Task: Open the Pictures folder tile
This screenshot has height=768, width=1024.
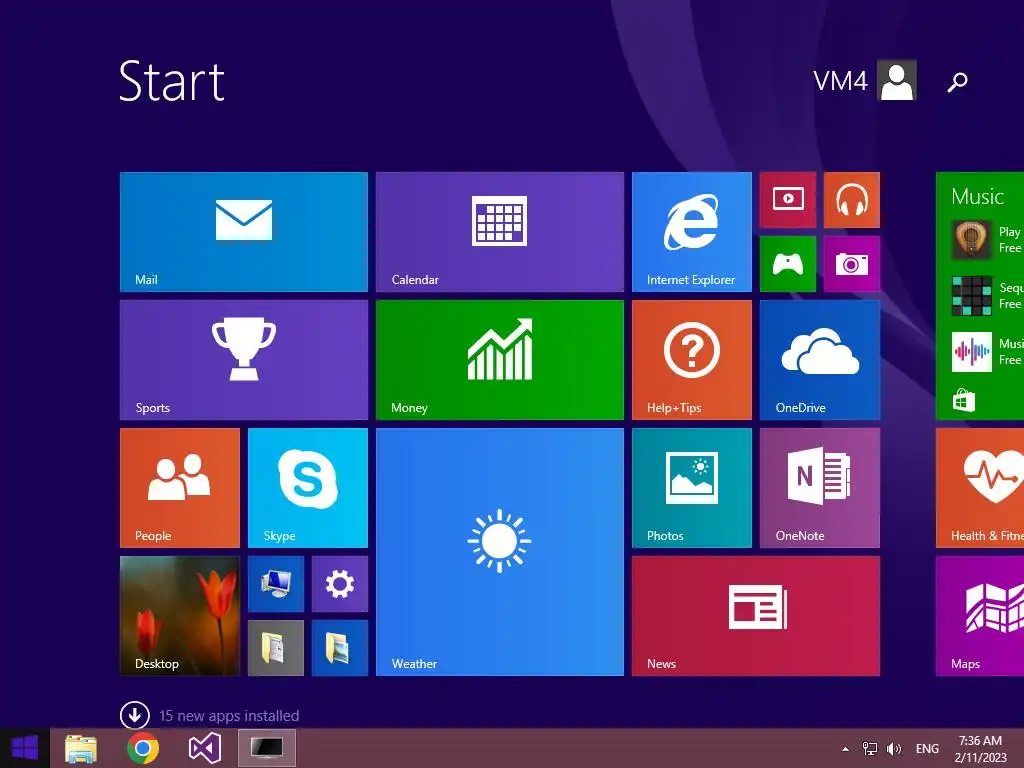Action: pos(340,648)
